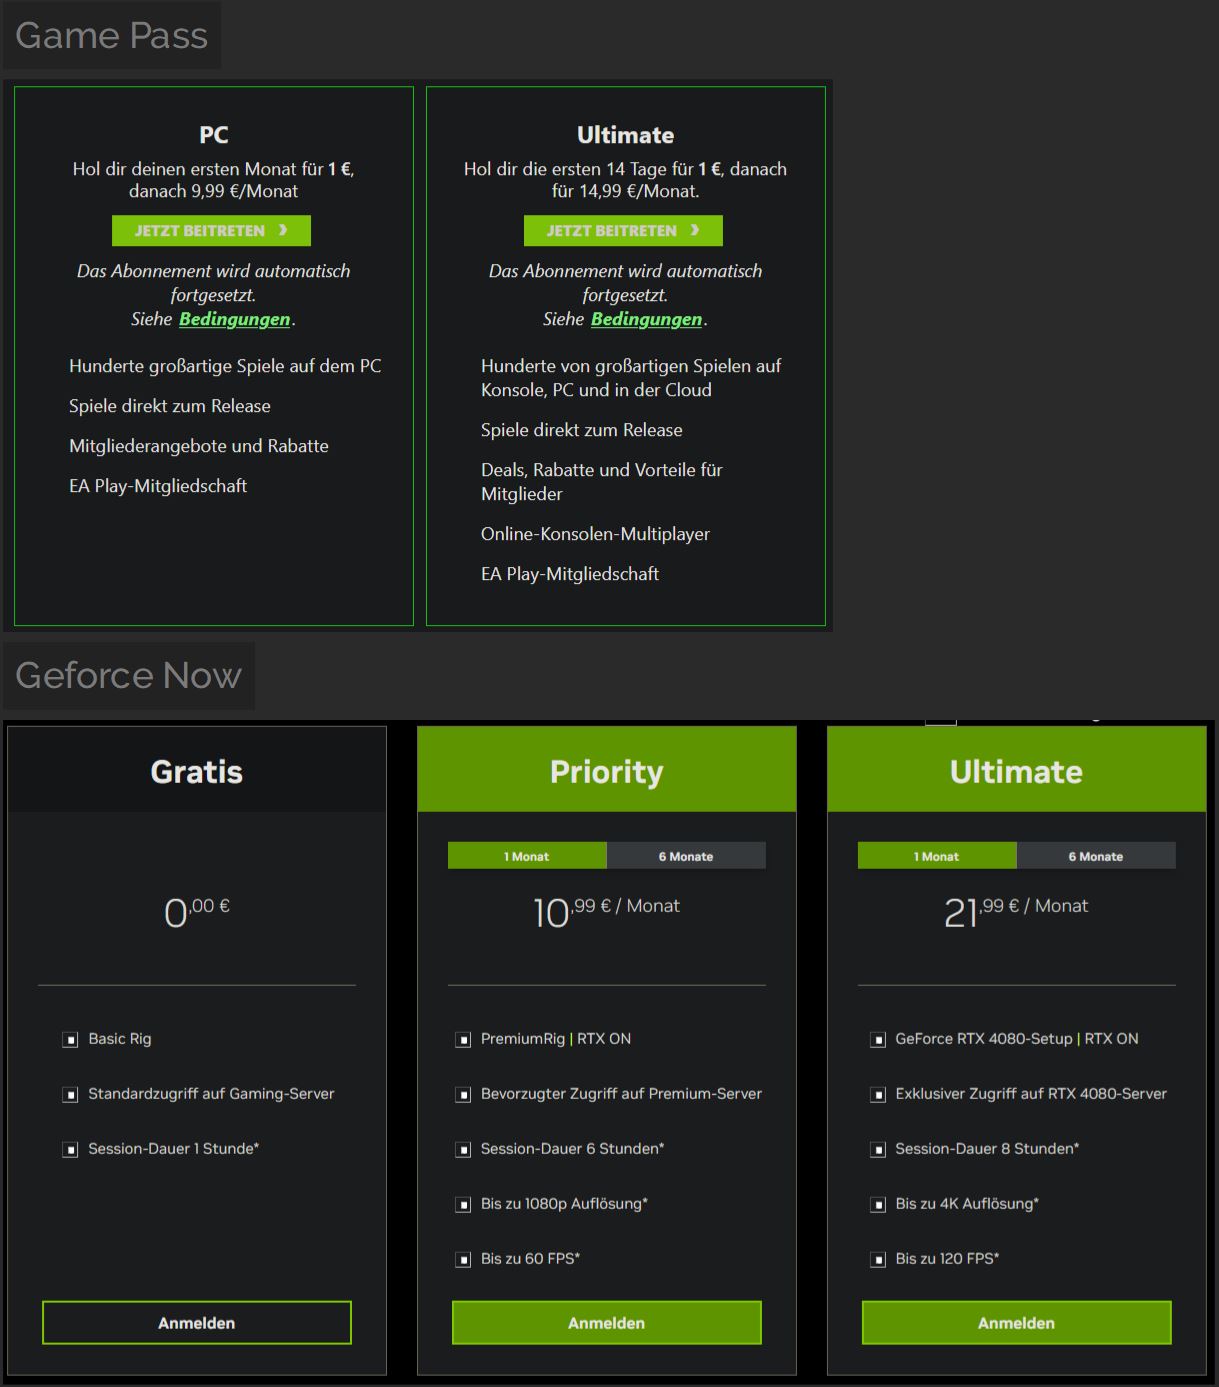This screenshot has height=1387, width=1219.
Task: Select 1 Monat tab in Priority plan
Action: [x=527, y=856]
